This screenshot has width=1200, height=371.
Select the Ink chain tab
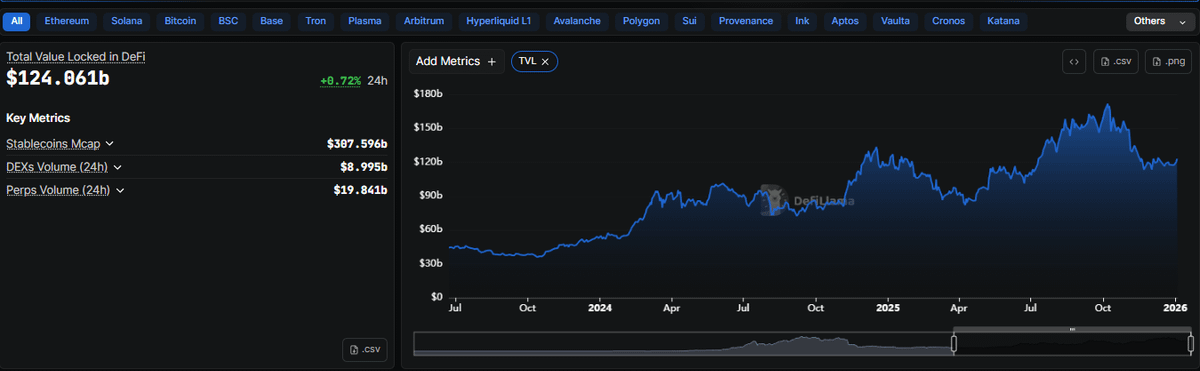pos(802,21)
